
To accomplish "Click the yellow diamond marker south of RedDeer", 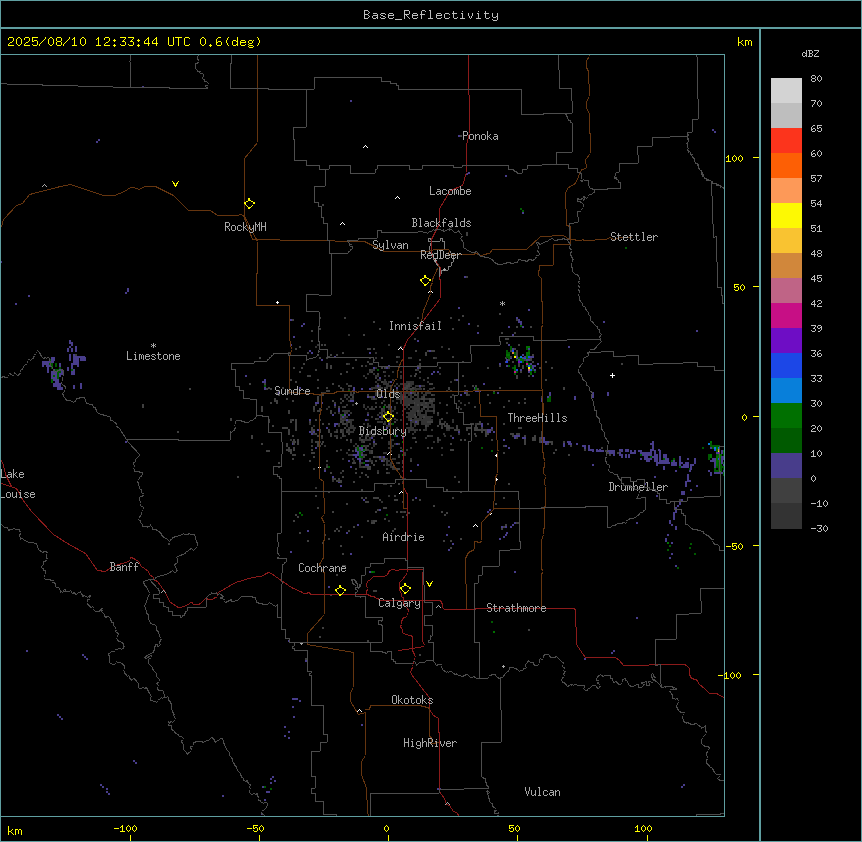I will pos(425,281).
